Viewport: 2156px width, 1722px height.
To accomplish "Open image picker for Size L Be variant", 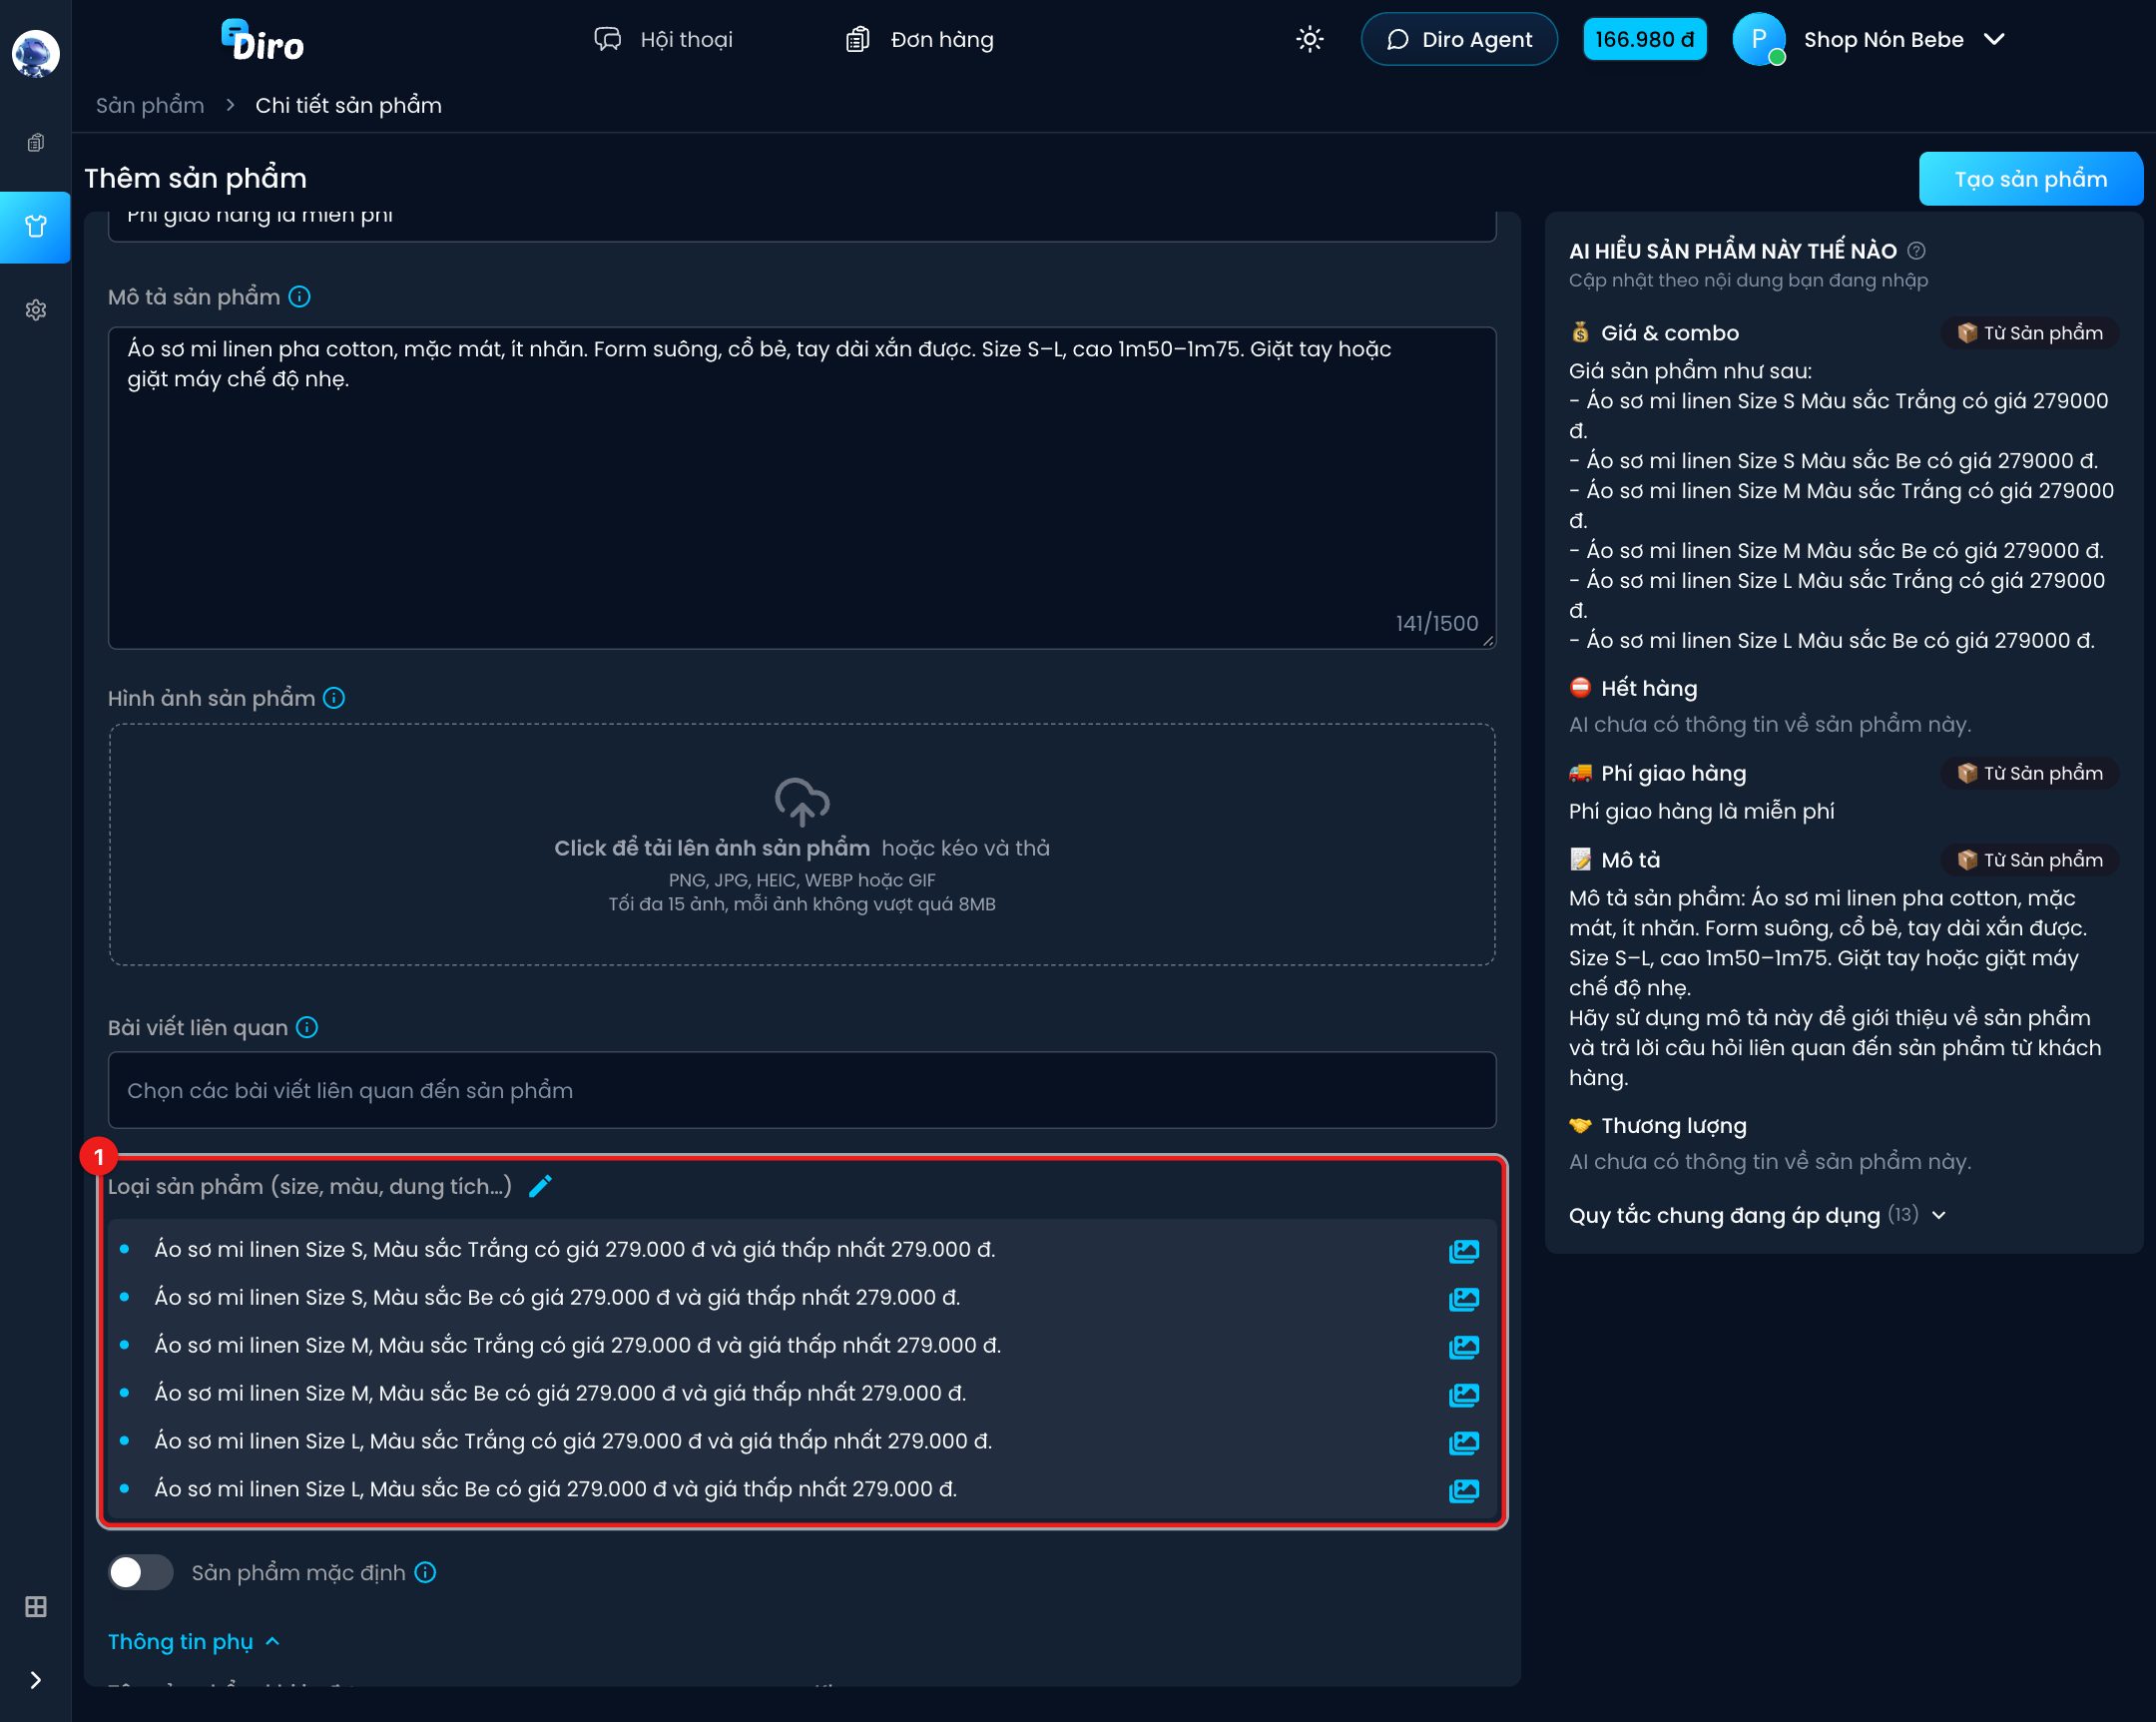I will point(1464,1490).
